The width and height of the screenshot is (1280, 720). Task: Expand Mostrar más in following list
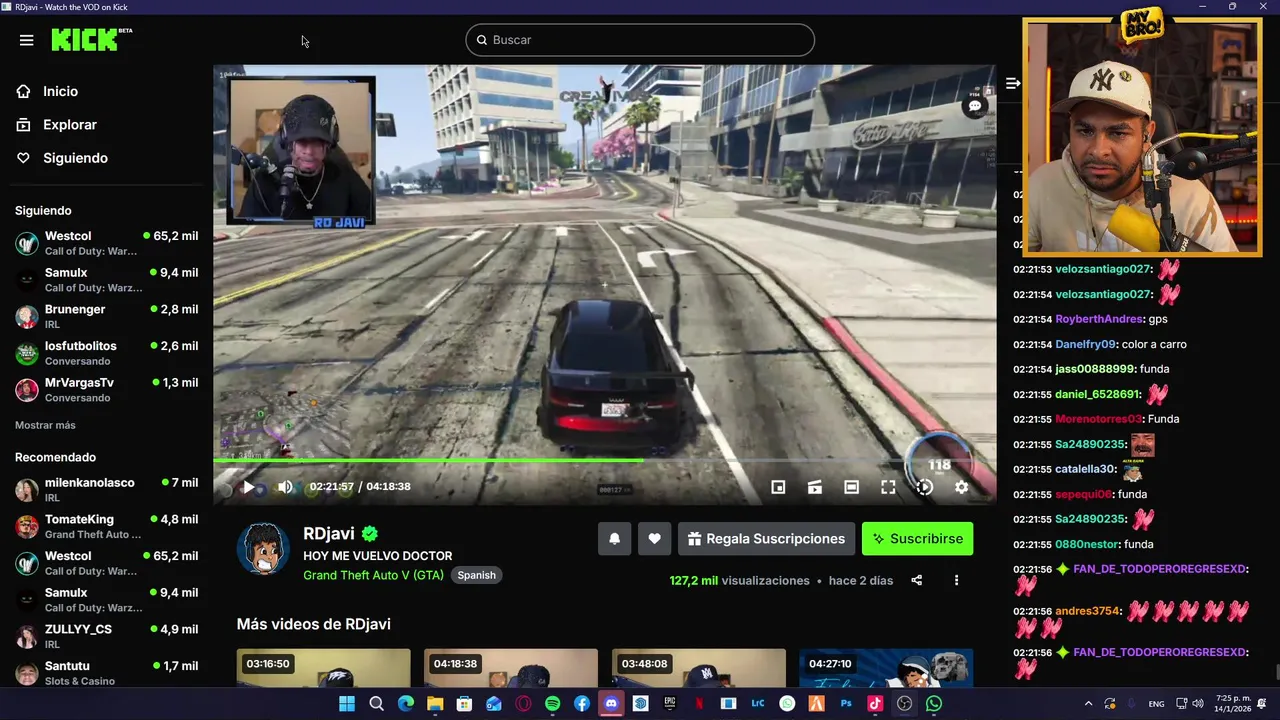45,425
